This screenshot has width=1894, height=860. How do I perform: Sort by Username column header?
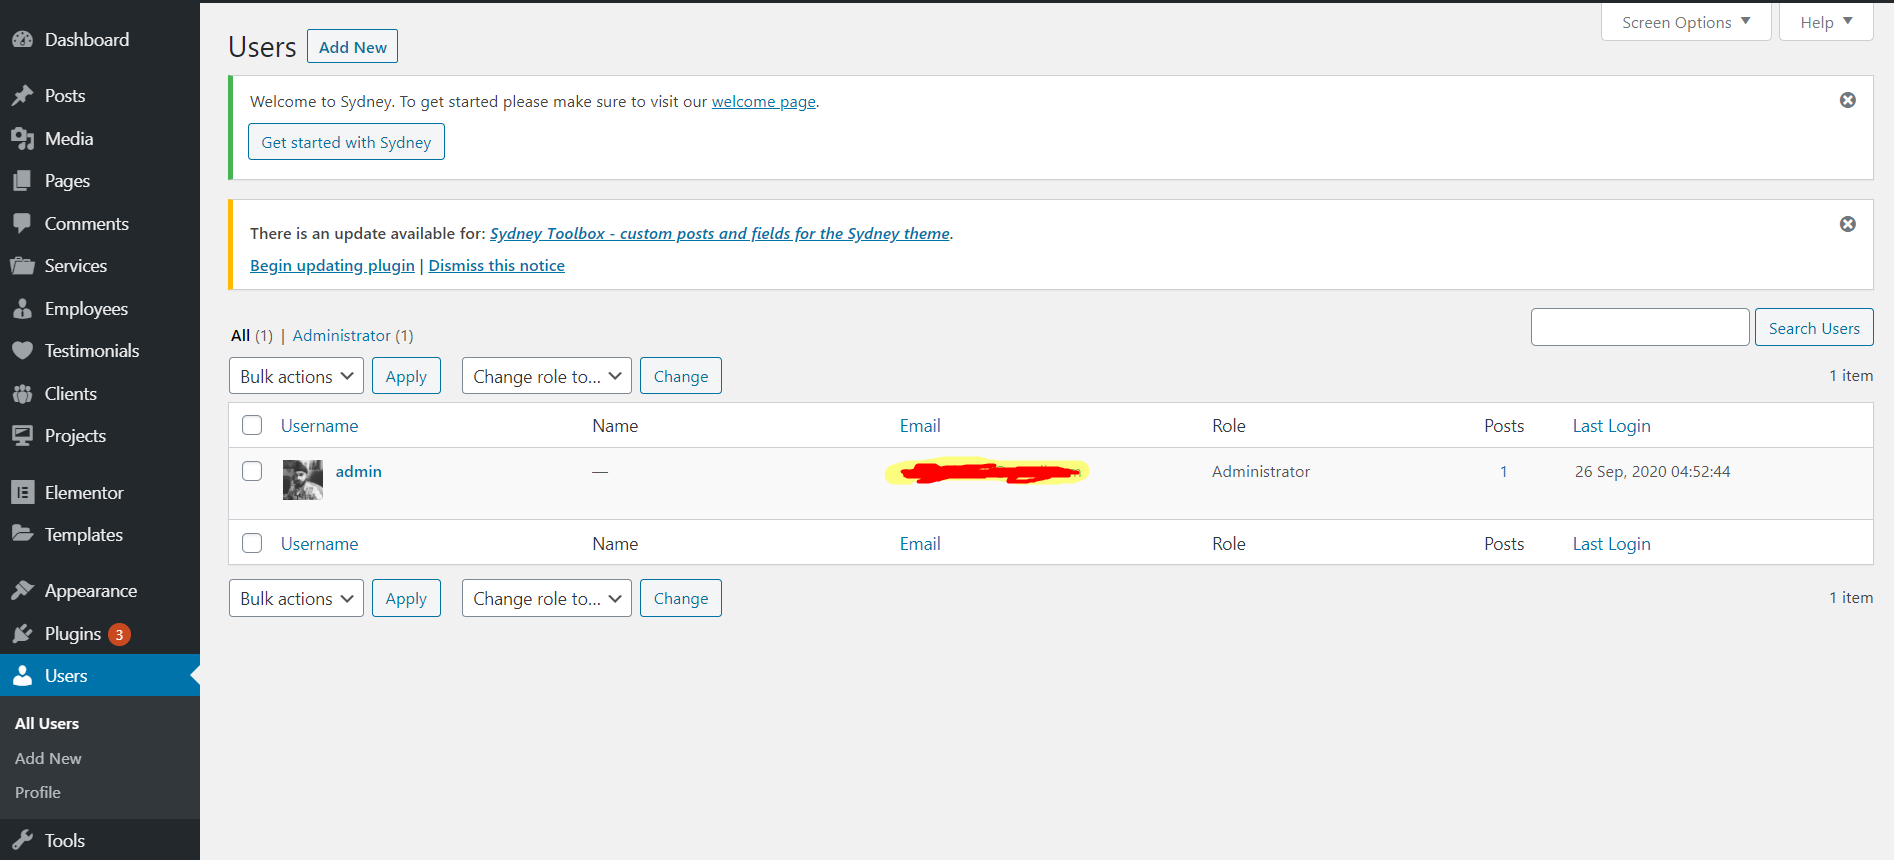(x=320, y=426)
